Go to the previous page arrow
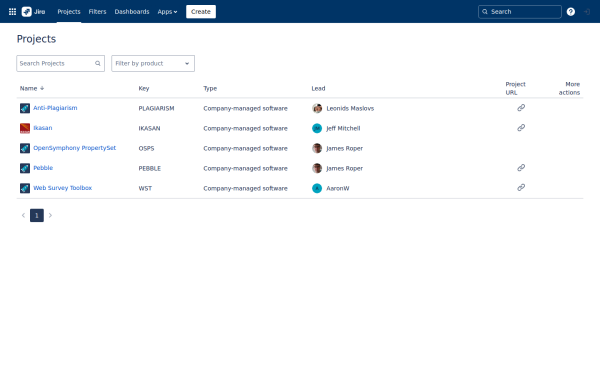600x375 pixels. tap(23, 215)
